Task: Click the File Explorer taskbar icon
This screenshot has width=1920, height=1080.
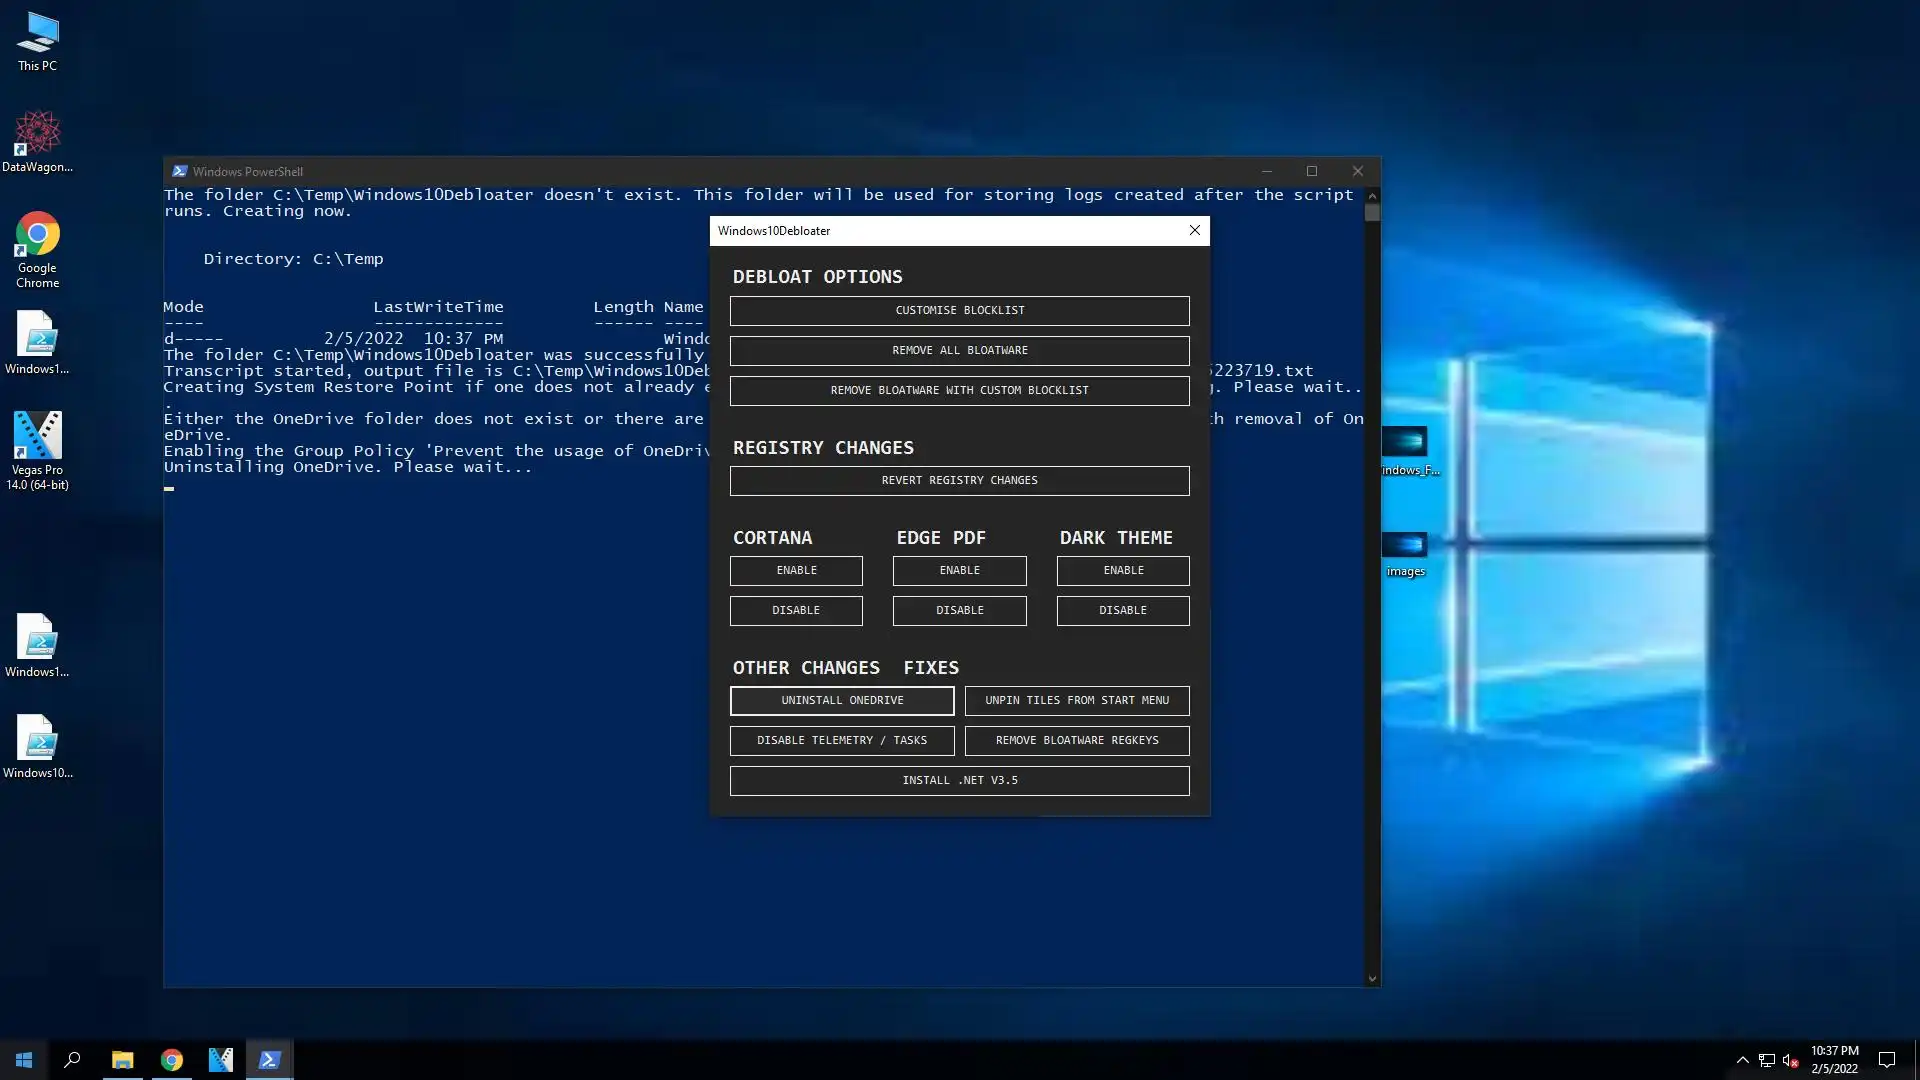Action: [122, 1060]
